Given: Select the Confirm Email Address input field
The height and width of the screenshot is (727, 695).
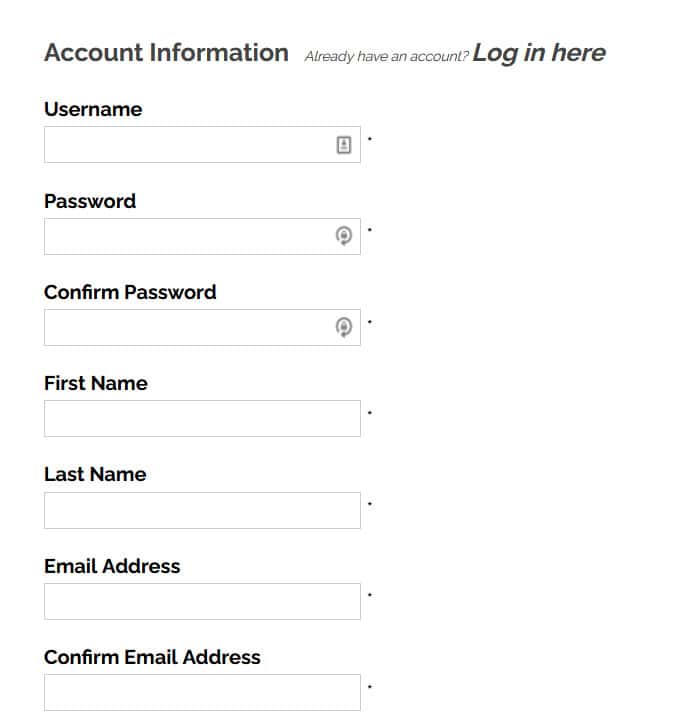Looking at the screenshot, I should tap(202, 692).
